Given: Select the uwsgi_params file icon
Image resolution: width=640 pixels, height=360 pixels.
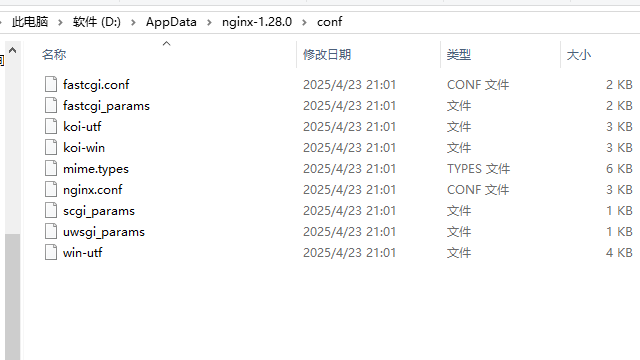Looking at the screenshot, I should click(51, 231).
